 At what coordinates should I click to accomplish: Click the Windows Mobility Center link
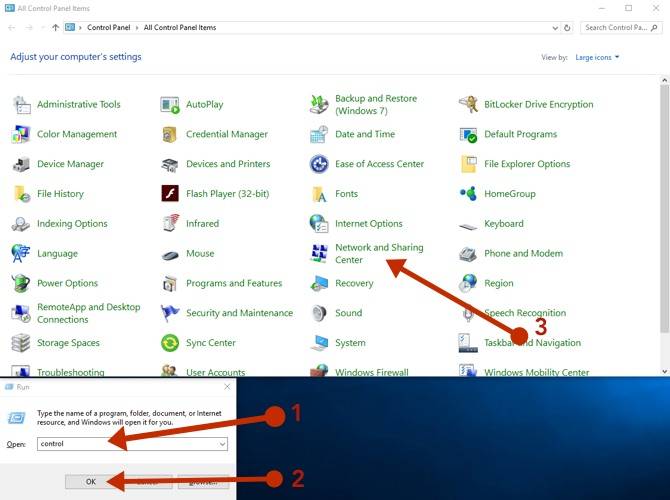point(536,372)
